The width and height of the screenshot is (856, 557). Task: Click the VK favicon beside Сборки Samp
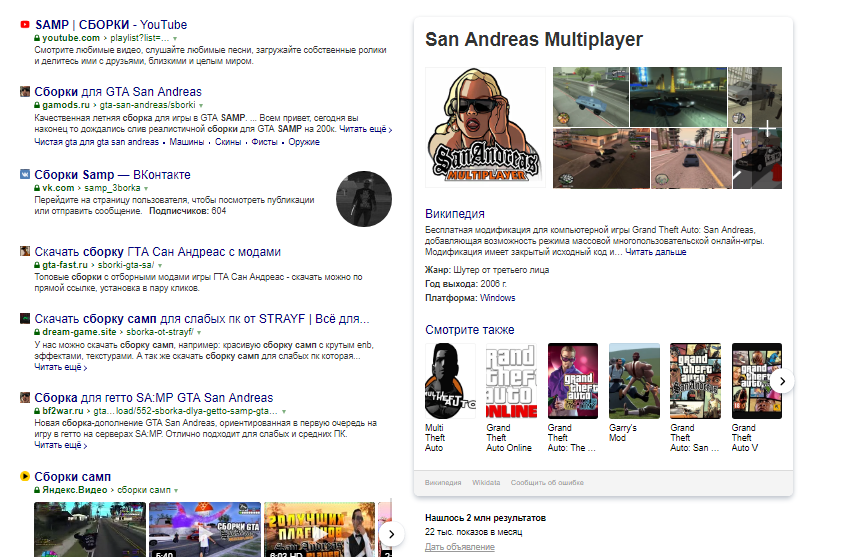click(x=25, y=174)
